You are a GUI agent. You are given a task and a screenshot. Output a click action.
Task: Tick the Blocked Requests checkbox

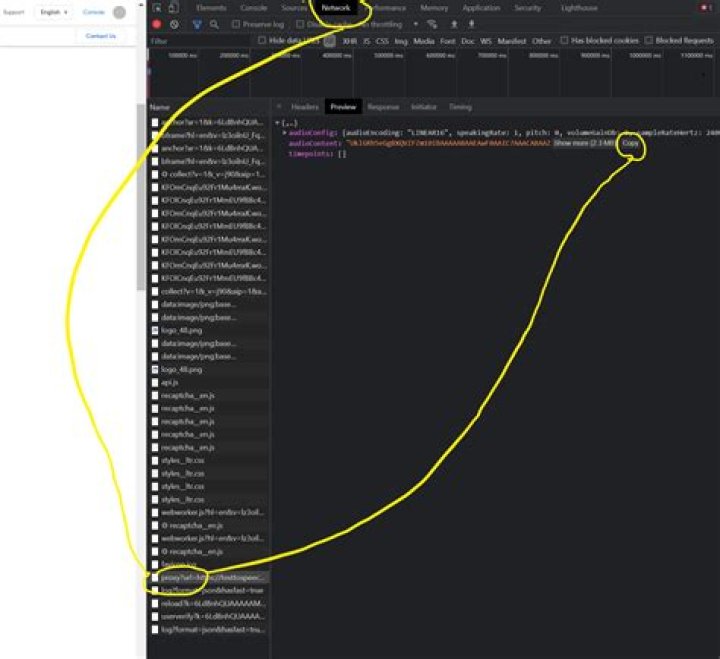[648, 40]
